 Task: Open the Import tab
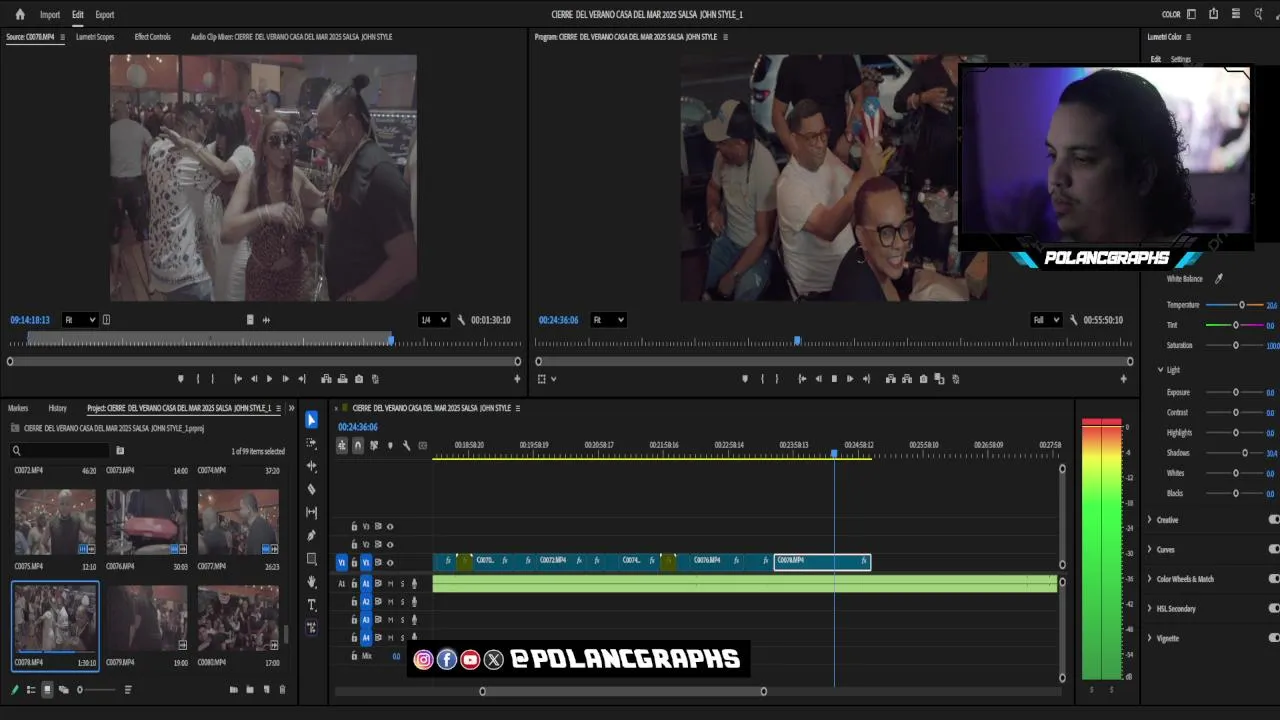pos(50,15)
